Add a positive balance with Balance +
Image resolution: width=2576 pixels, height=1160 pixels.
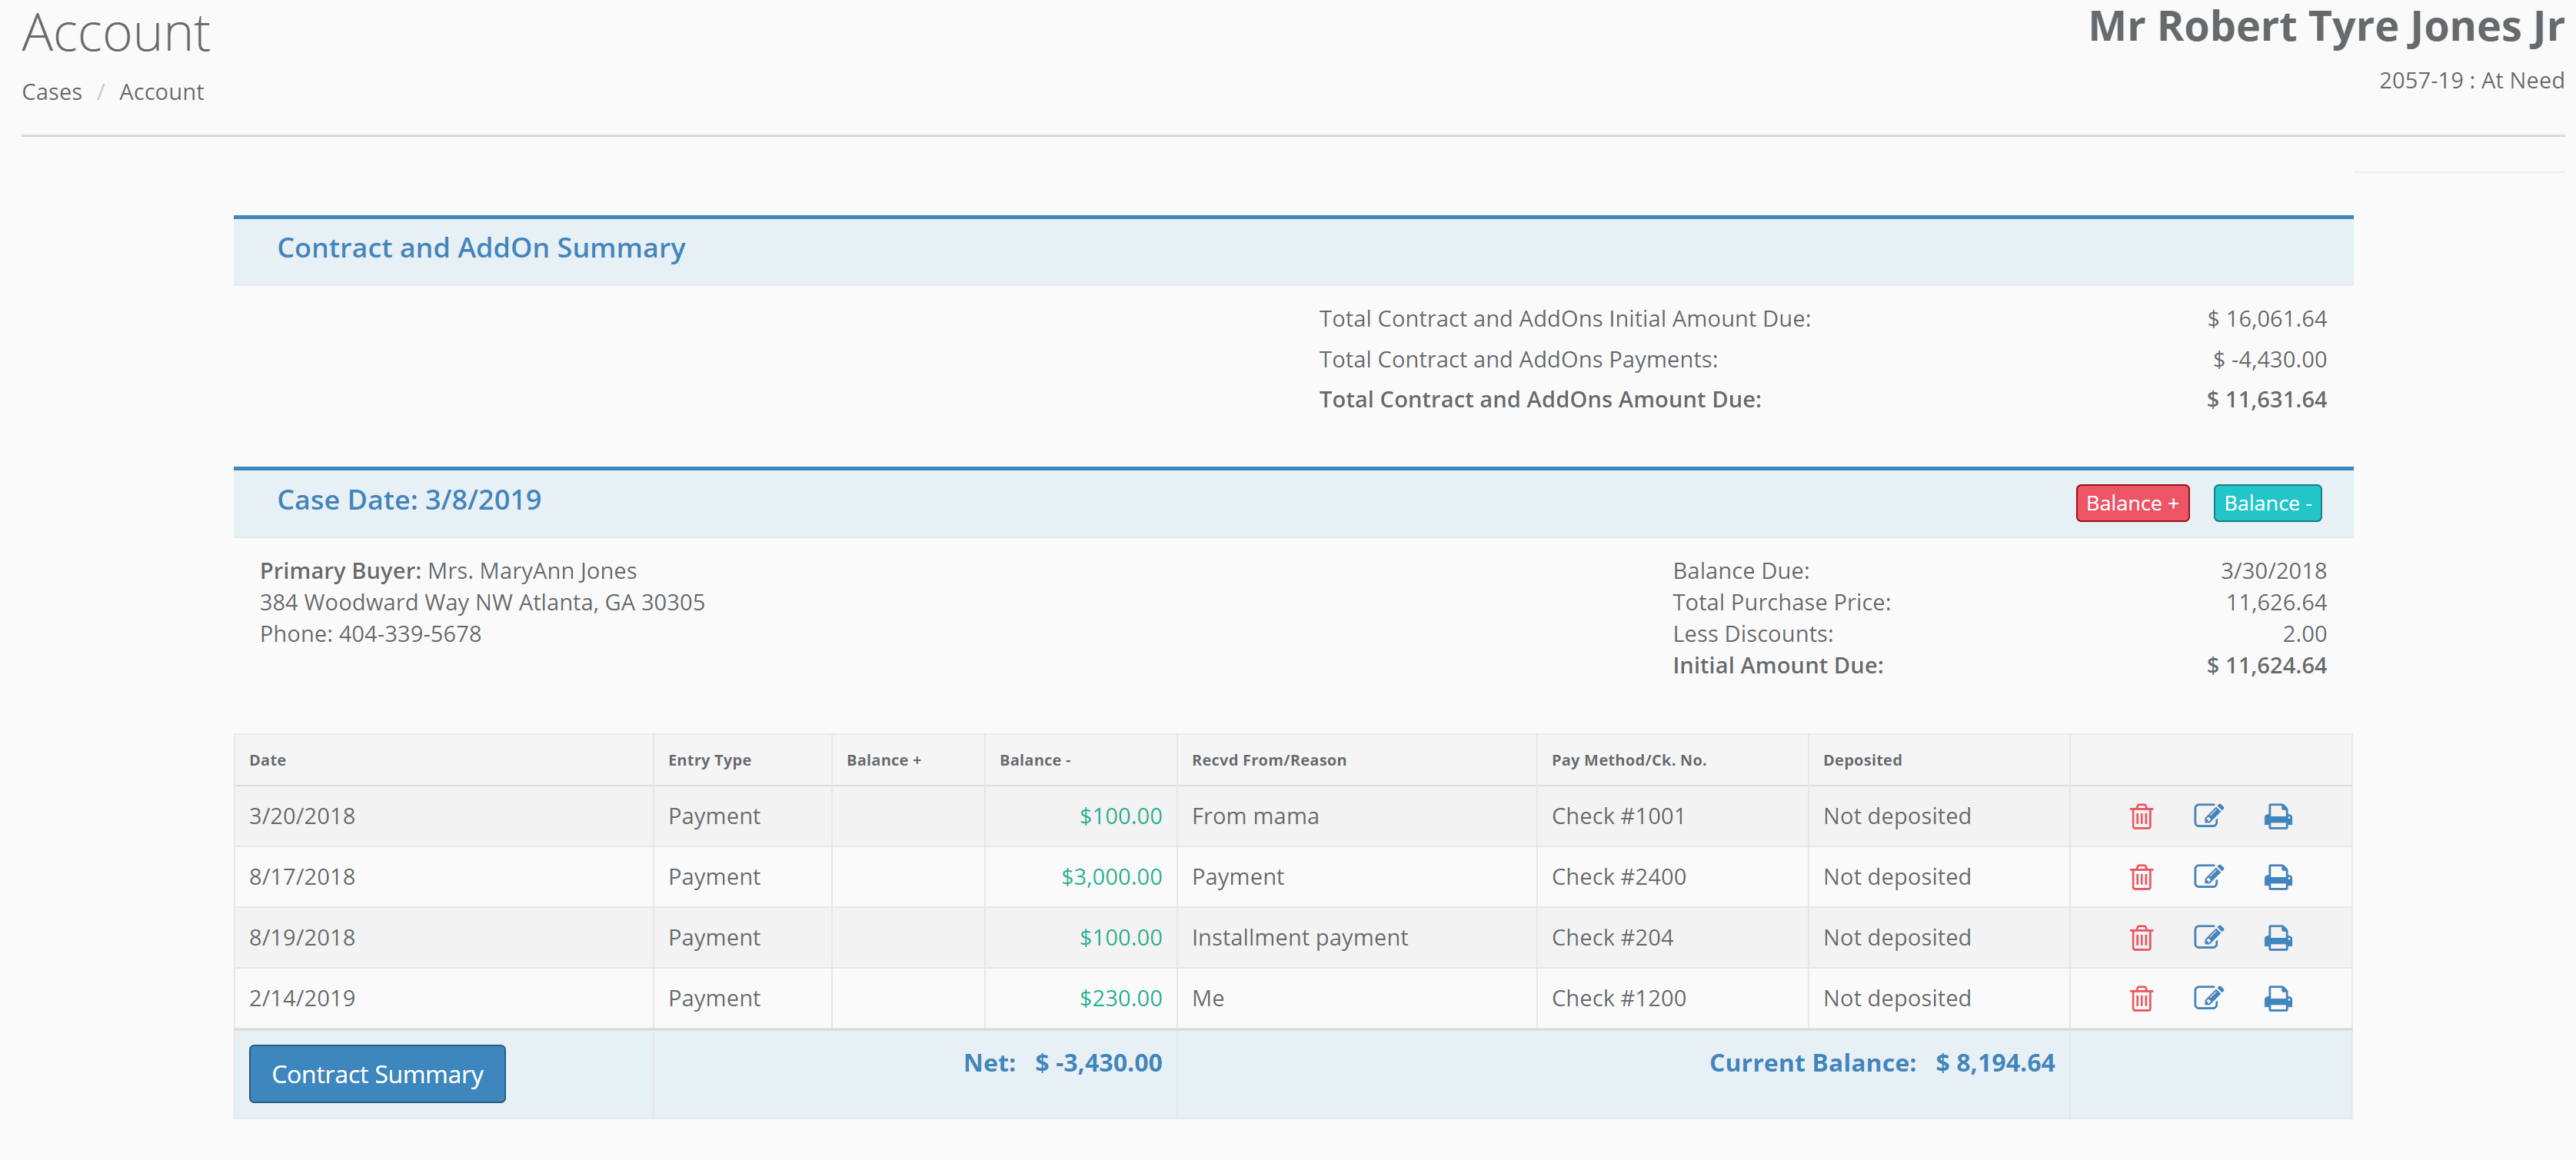[2132, 503]
